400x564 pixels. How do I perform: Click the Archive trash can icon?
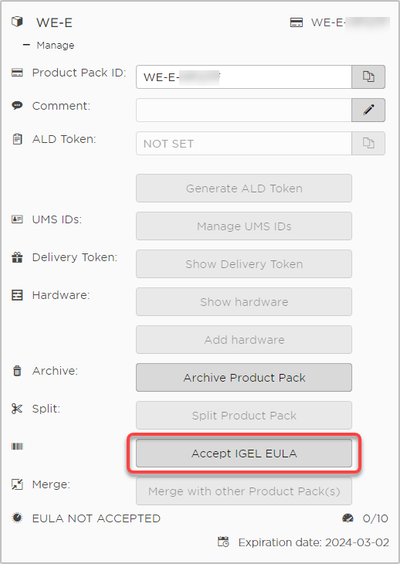[17, 370]
